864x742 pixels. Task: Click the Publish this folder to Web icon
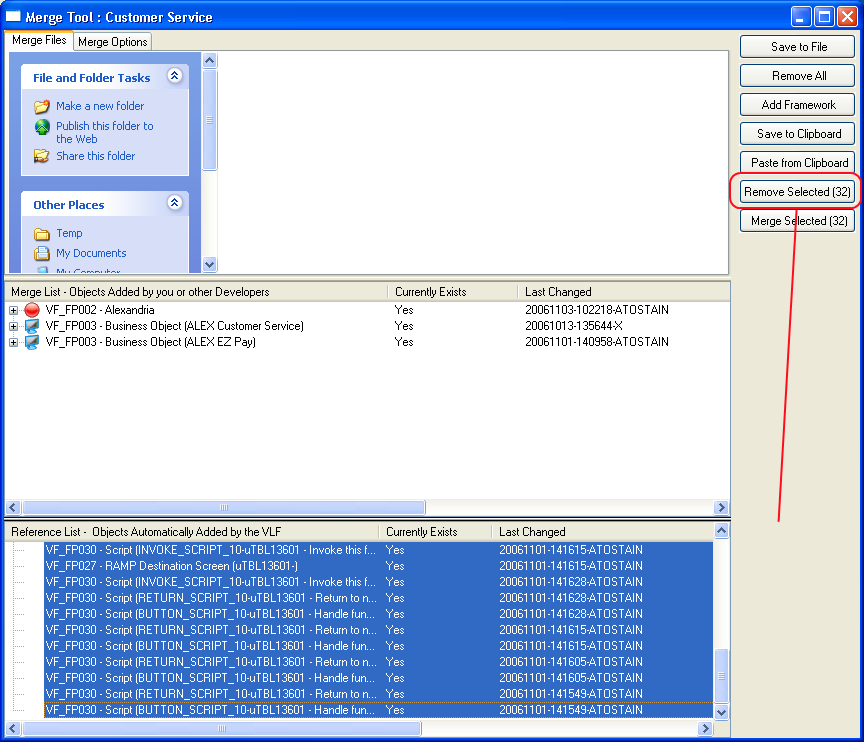[x=42, y=127]
